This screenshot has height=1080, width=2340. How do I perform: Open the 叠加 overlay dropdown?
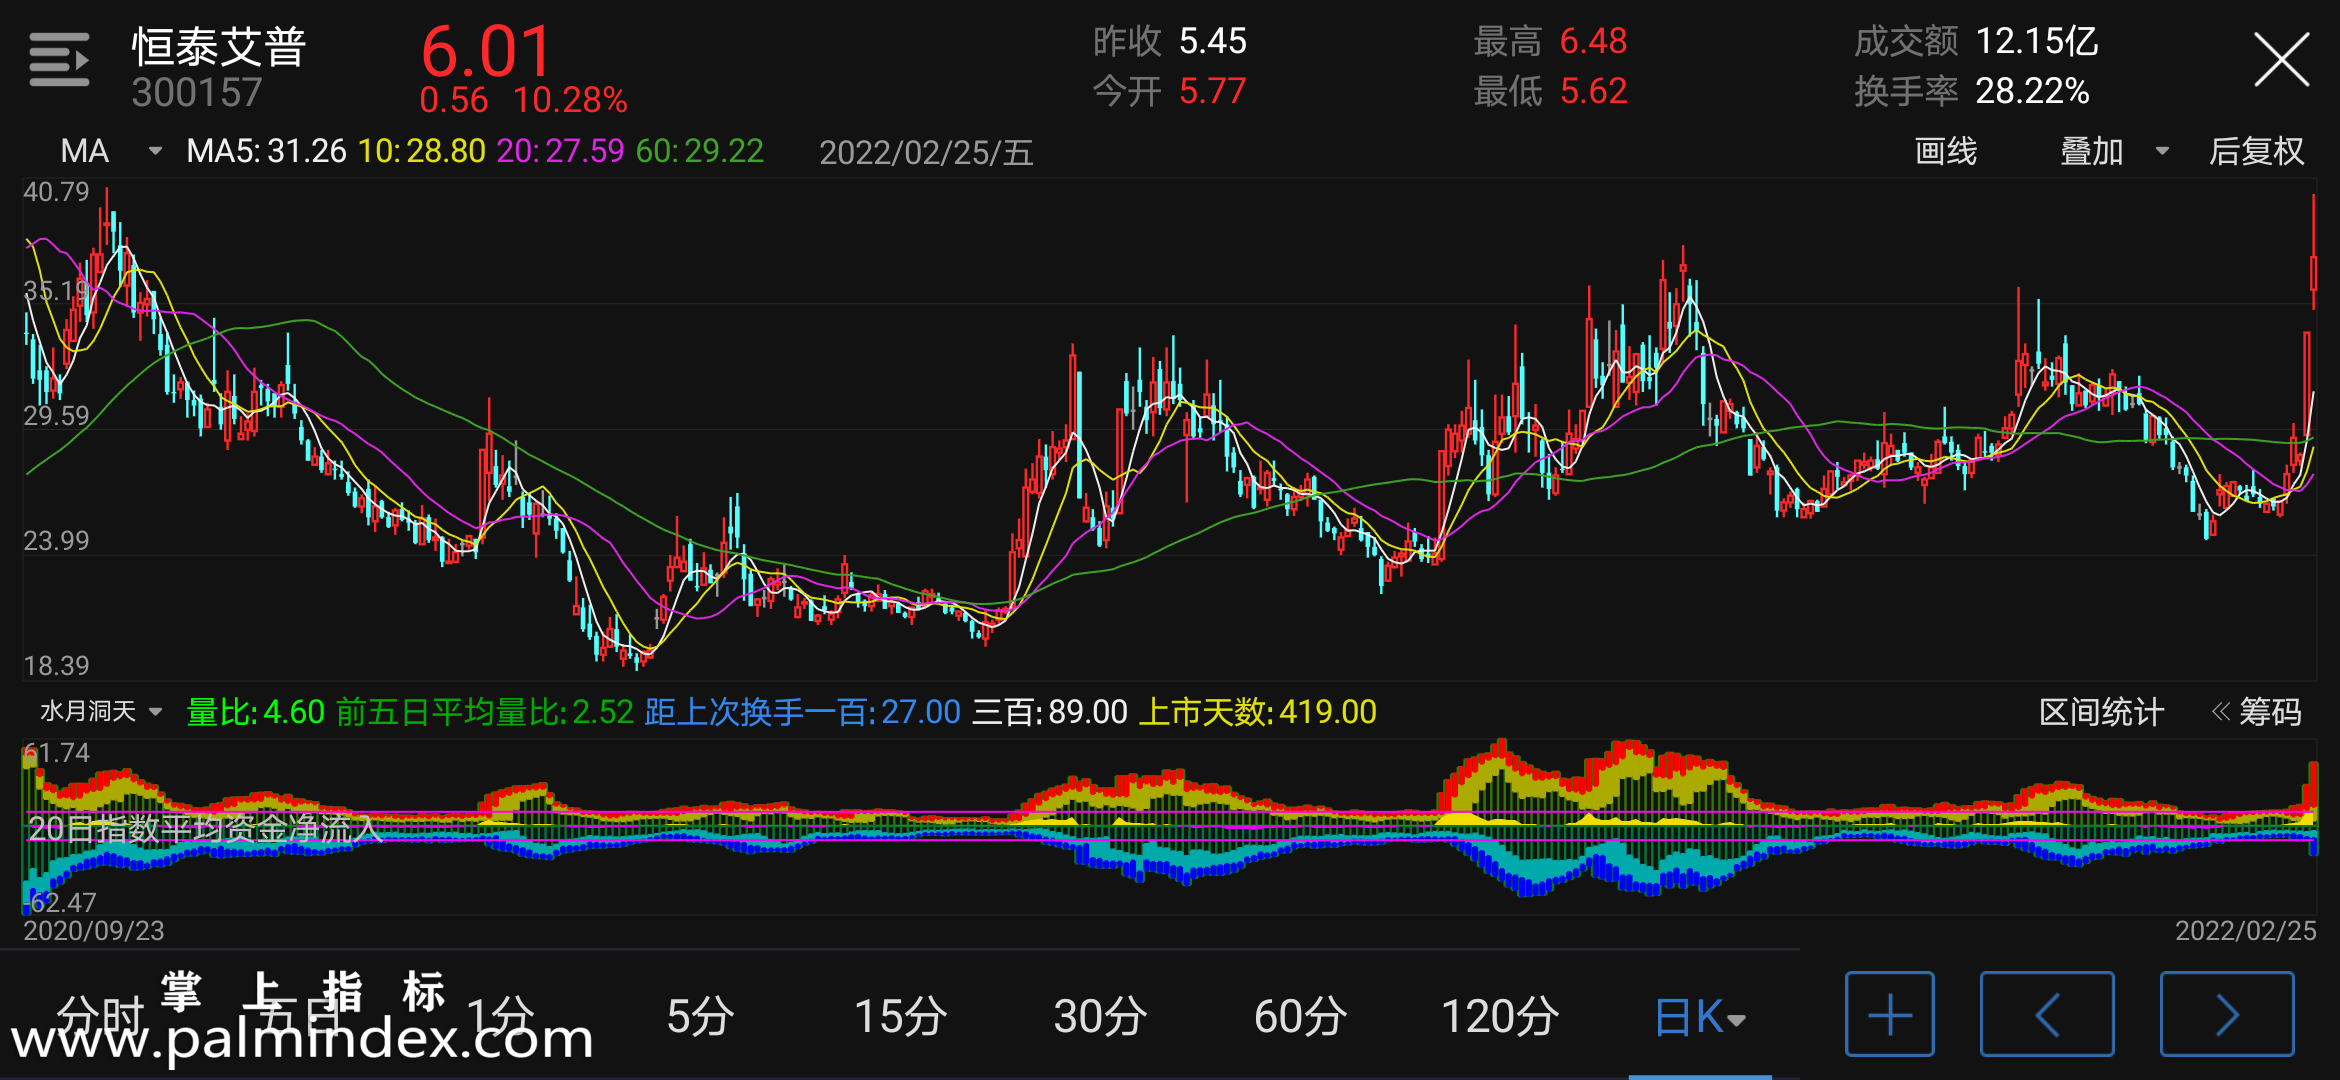coord(2114,151)
